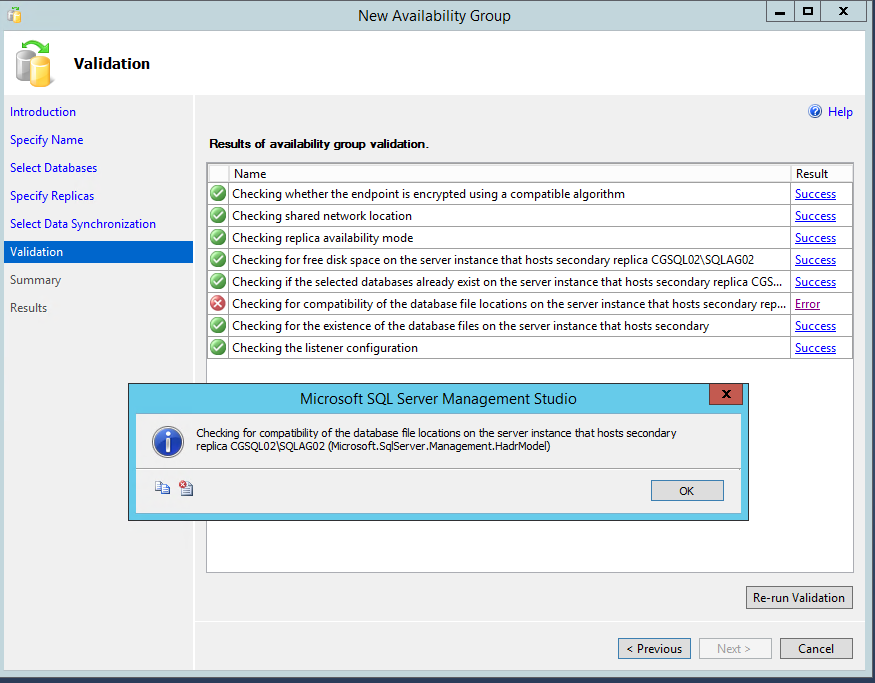Viewport: 875px width, 683px height.
Task: Click green success icon beside listener configuration check
Action: pyautogui.click(x=217, y=347)
